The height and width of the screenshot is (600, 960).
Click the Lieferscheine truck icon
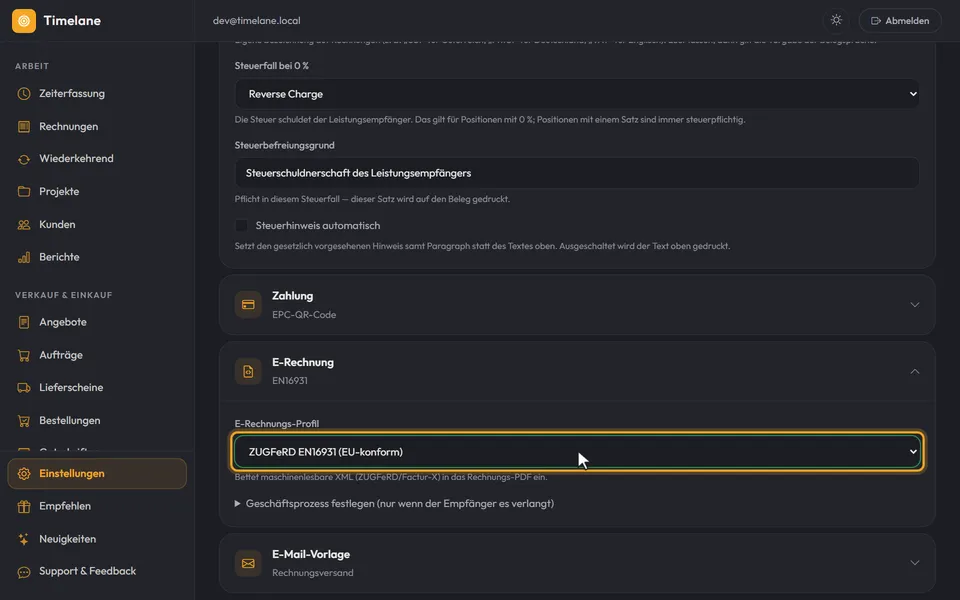pos(24,388)
